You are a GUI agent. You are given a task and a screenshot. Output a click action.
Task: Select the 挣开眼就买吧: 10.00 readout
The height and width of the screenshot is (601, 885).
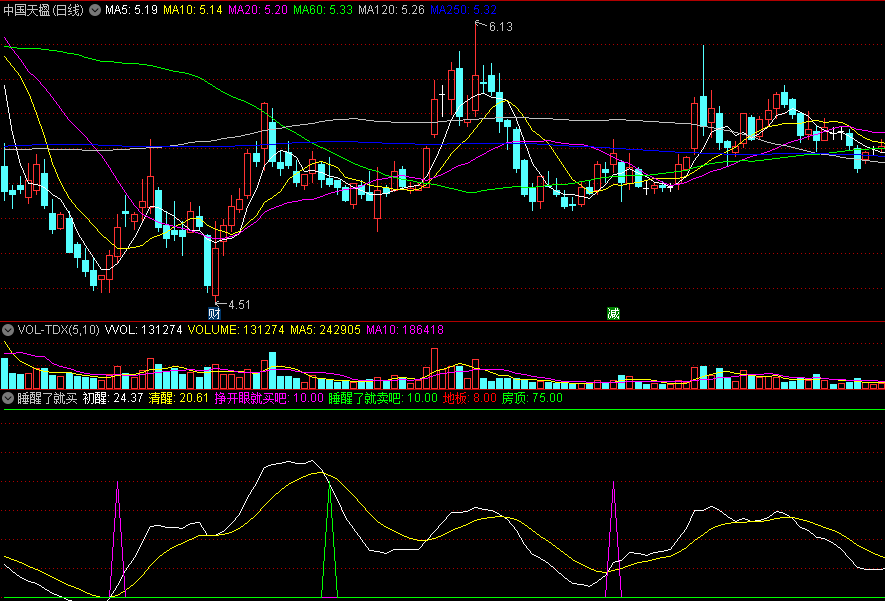coord(269,398)
